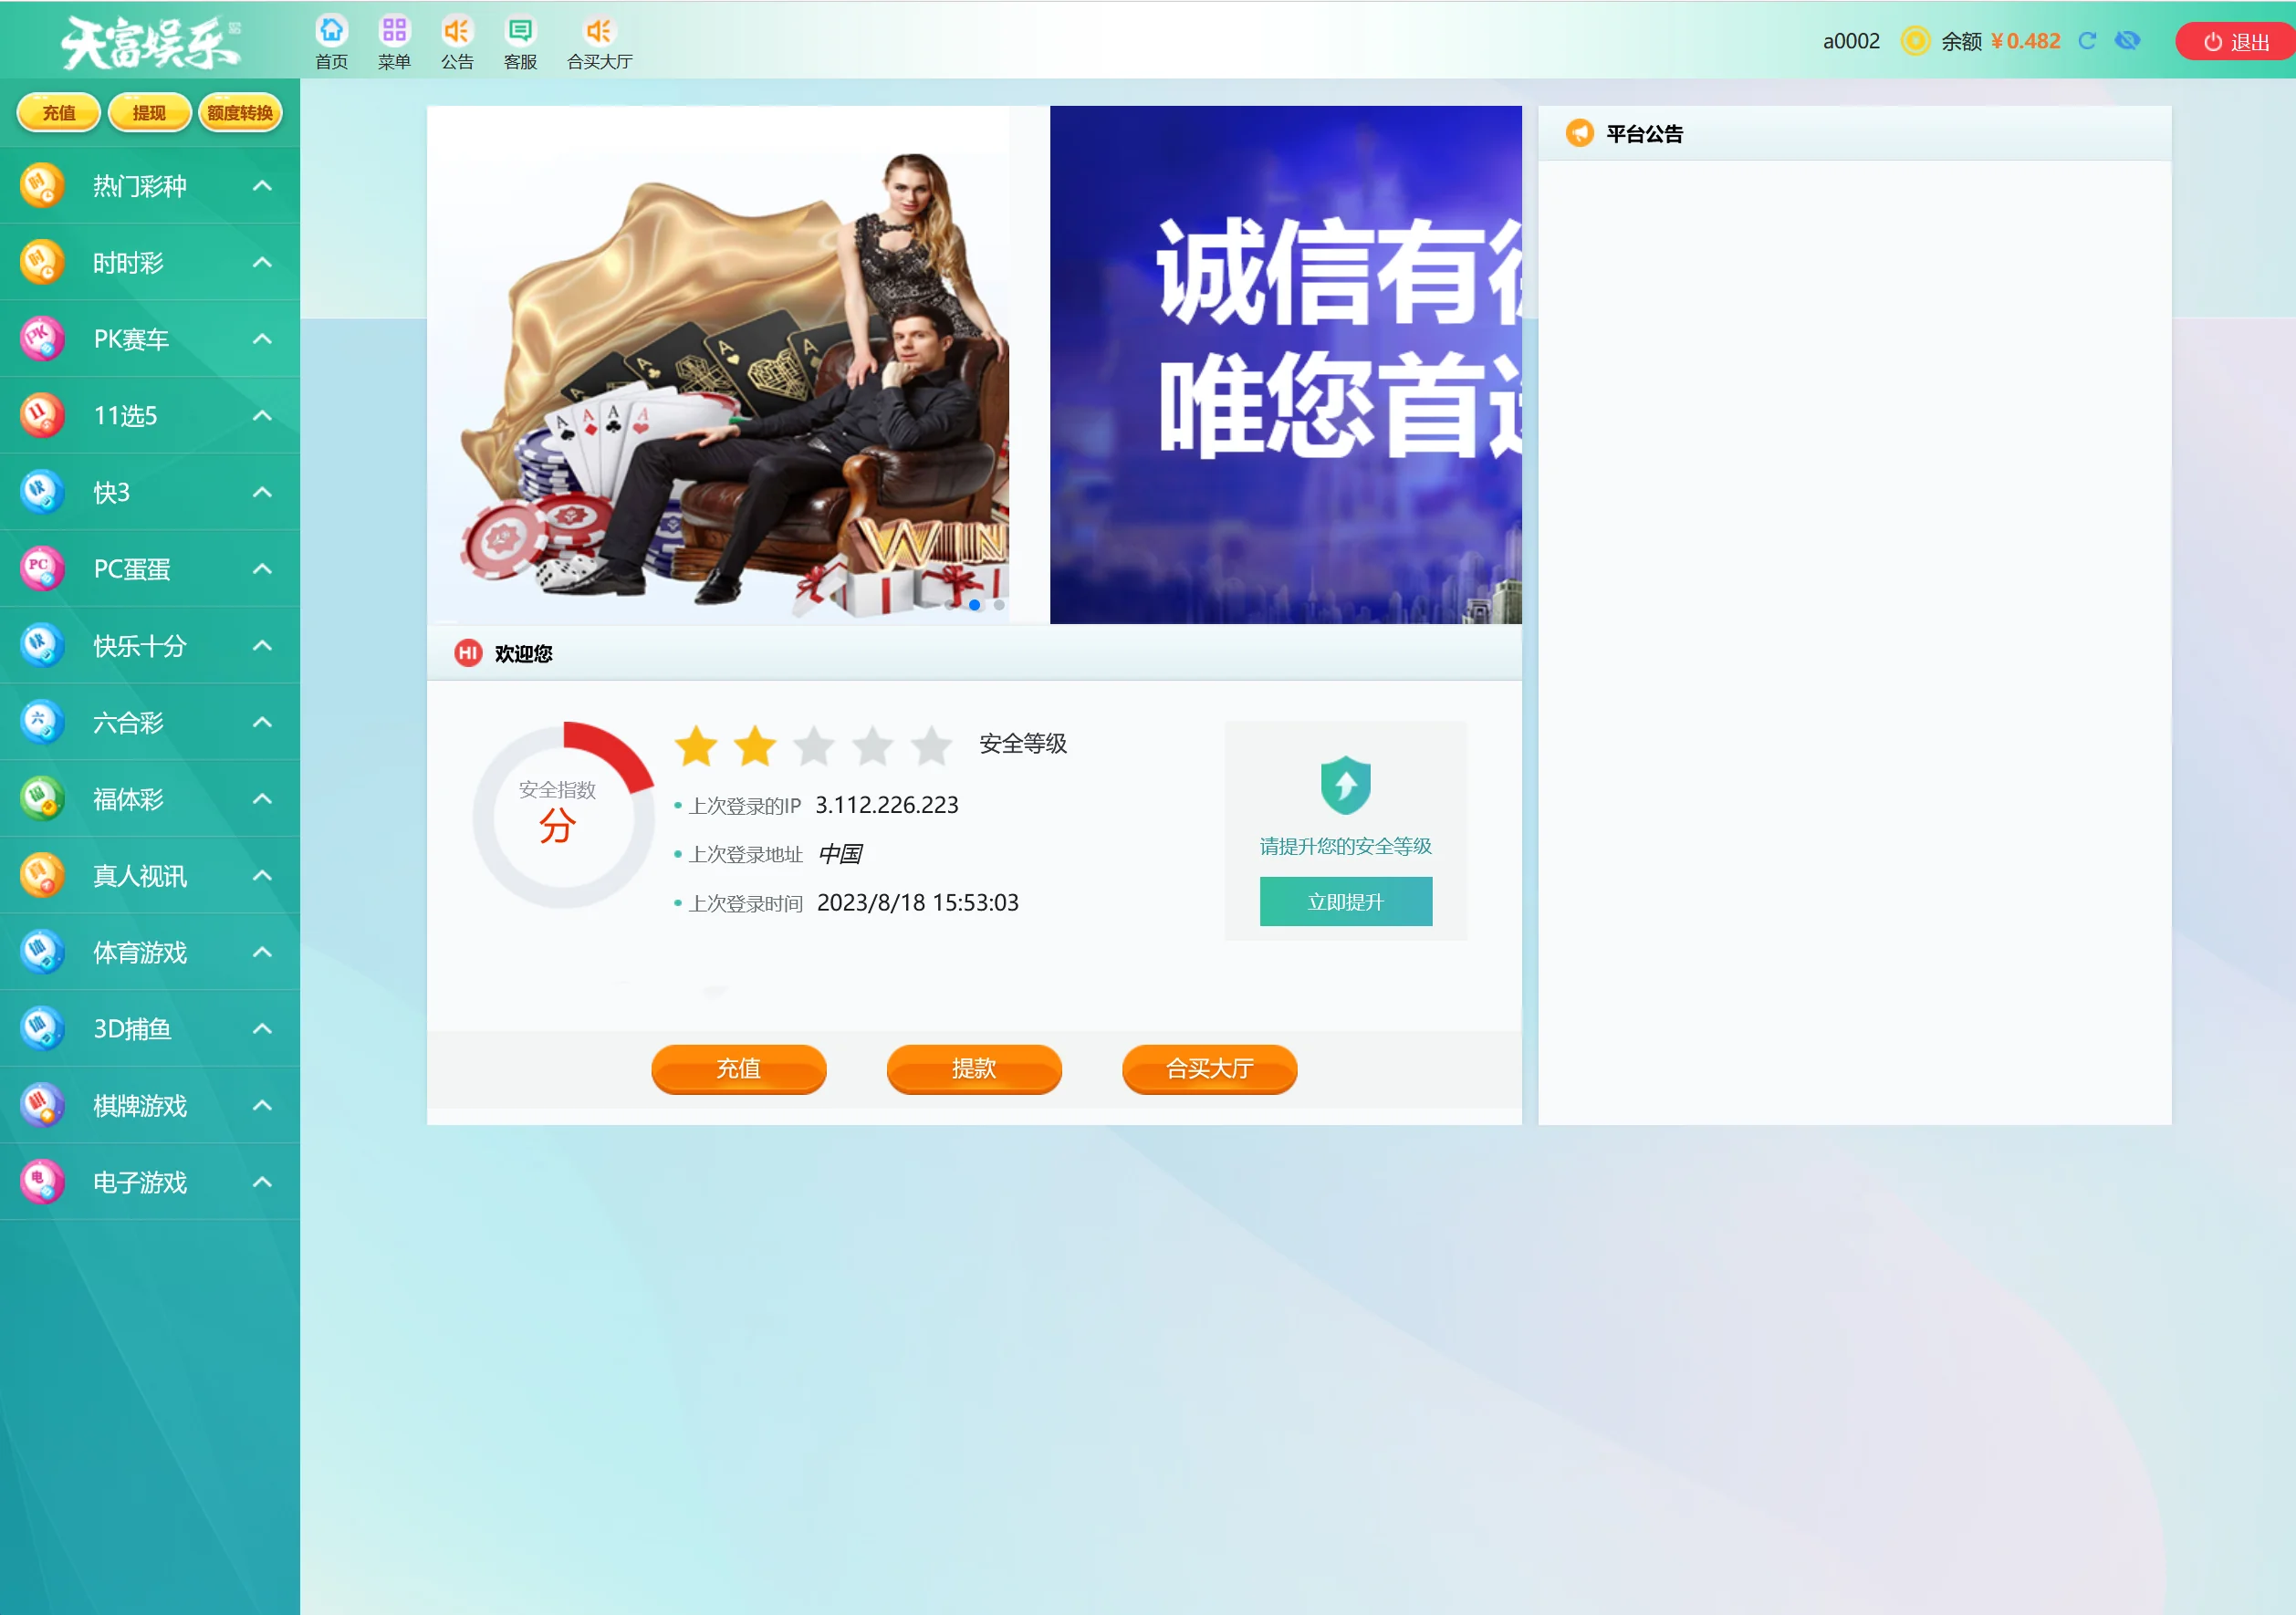Collapse the 热门彩种 sidebar section
This screenshot has height=1615, width=2296.
pyautogui.click(x=262, y=186)
